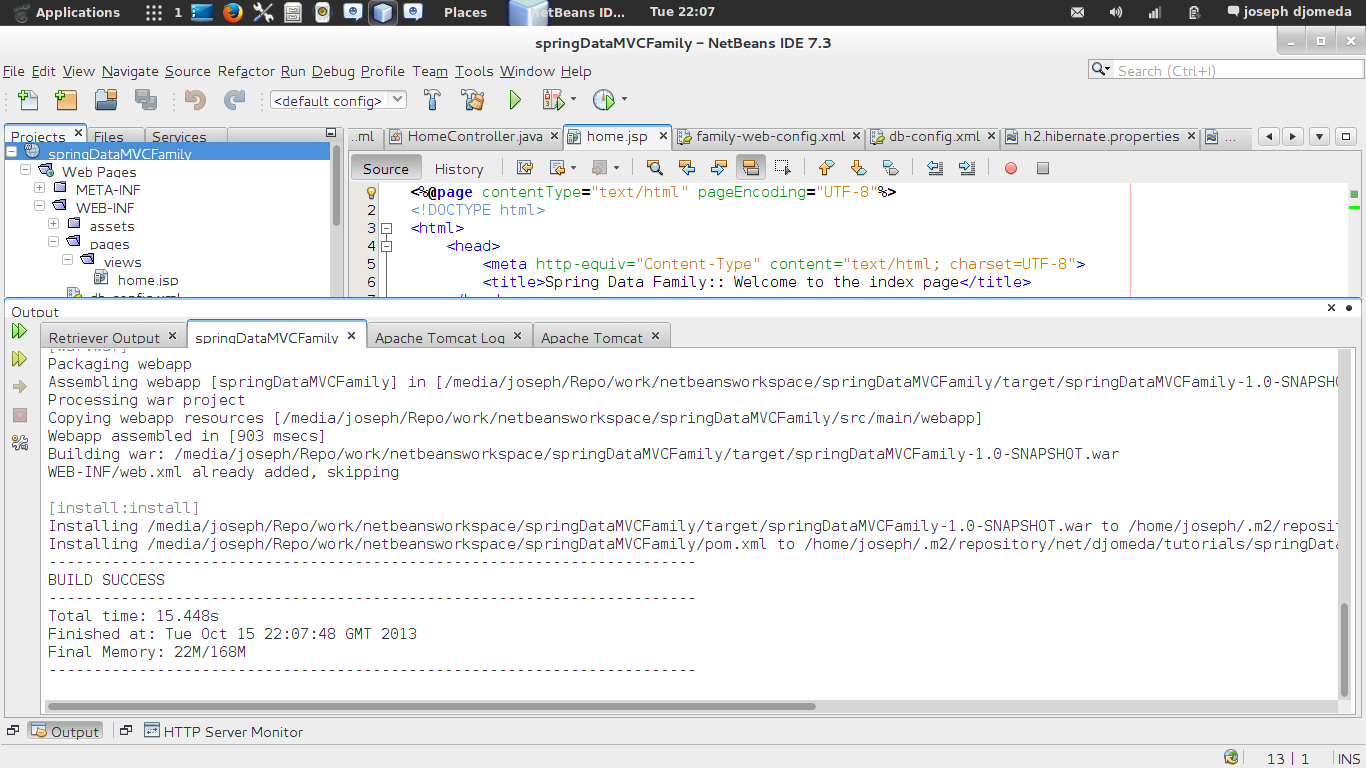Show opened documents list dropdown arrow
This screenshot has height=768, width=1366.
click(x=1319, y=137)
